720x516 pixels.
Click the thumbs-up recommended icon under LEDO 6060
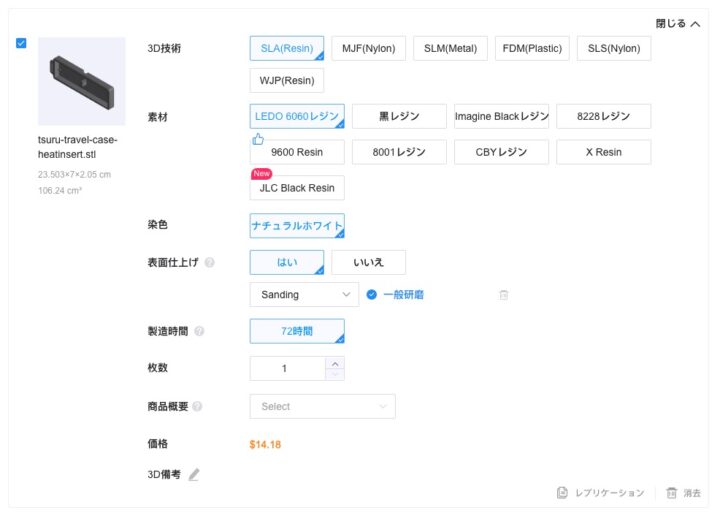tap(257, 139)
